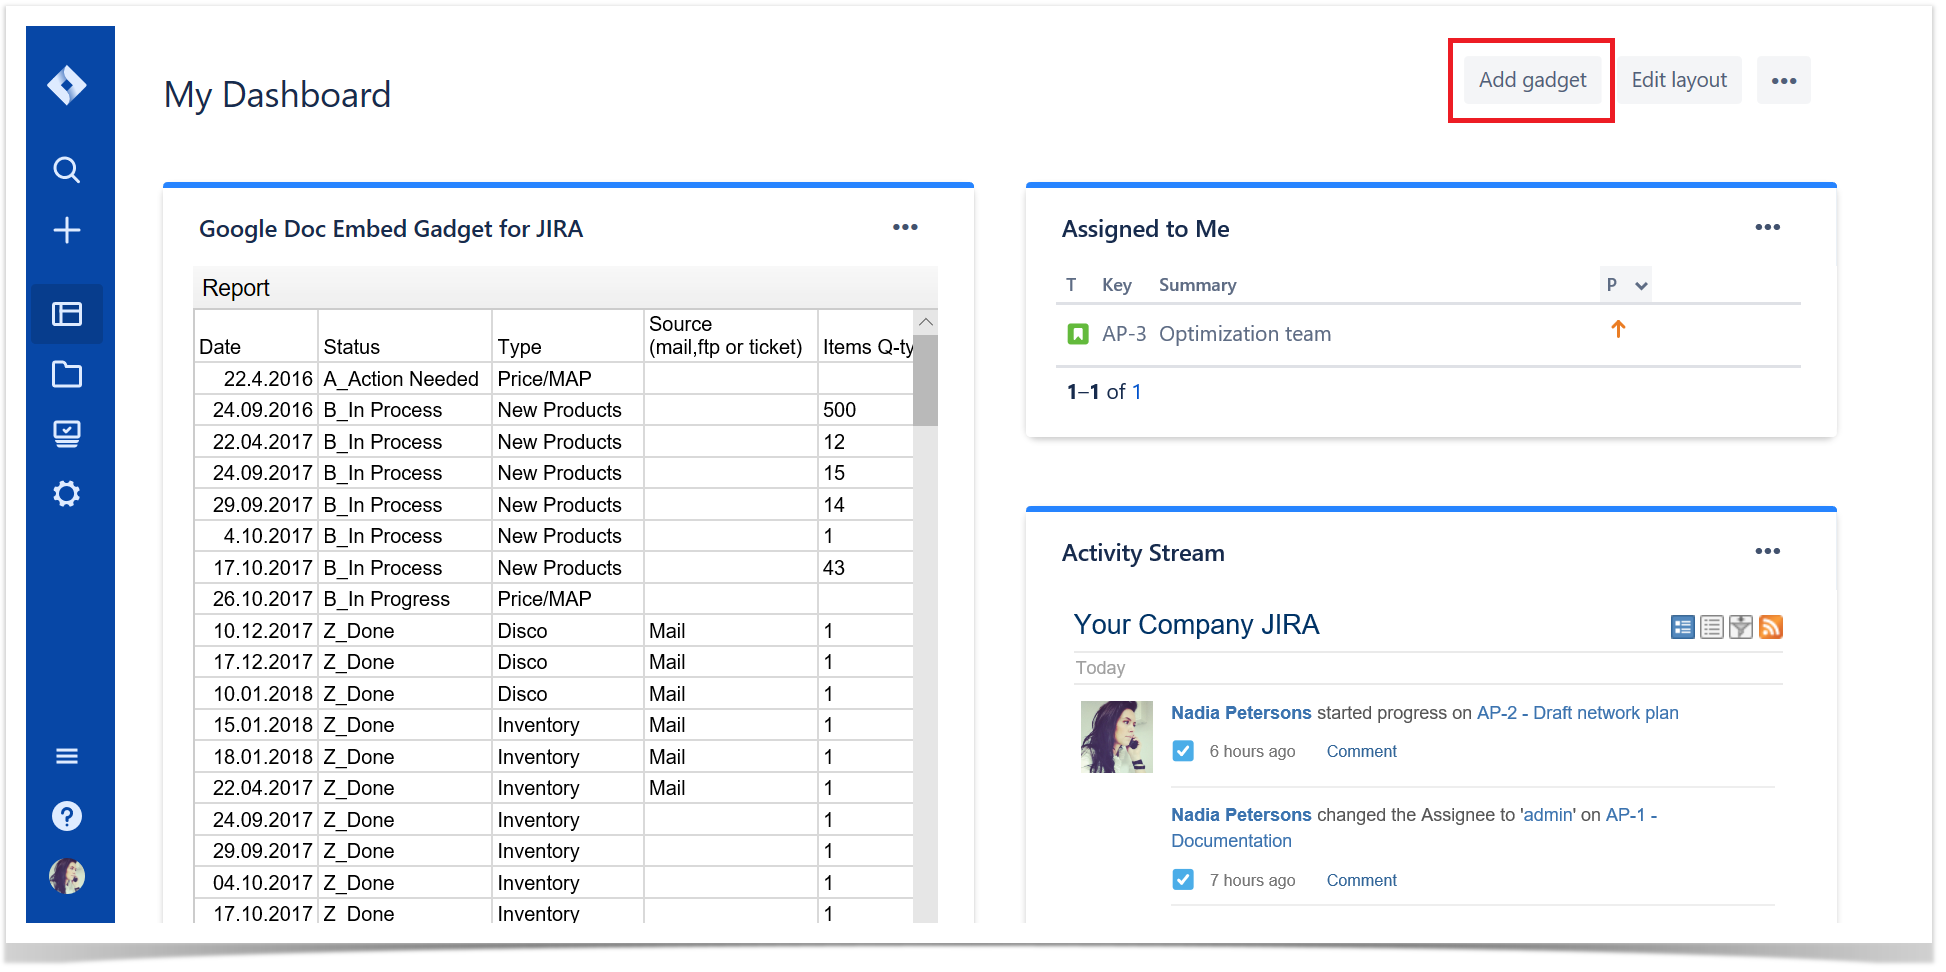Screen dimensions: 1946x972
Task: Click the AP-3 story type icon
Action: click(1078, 334)
